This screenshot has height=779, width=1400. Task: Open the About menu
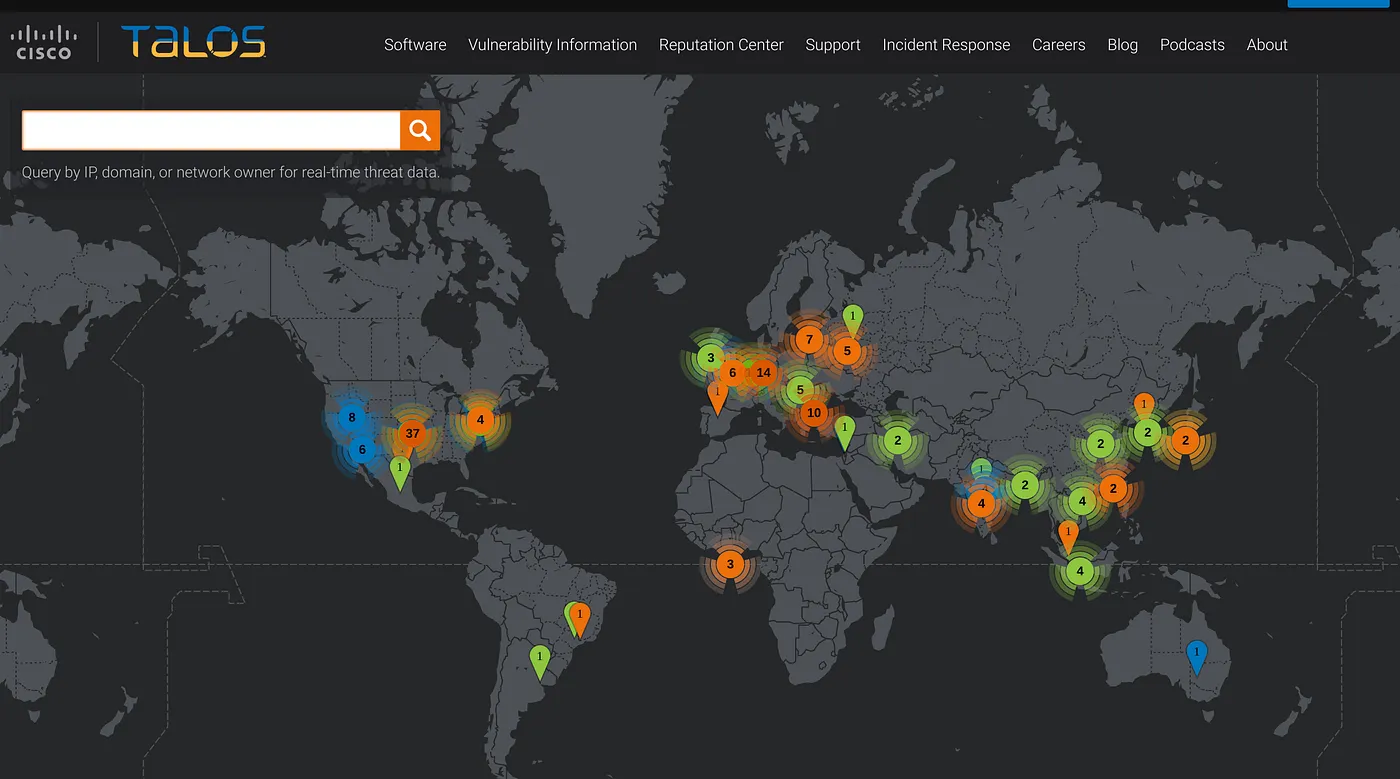(1267, 45)
